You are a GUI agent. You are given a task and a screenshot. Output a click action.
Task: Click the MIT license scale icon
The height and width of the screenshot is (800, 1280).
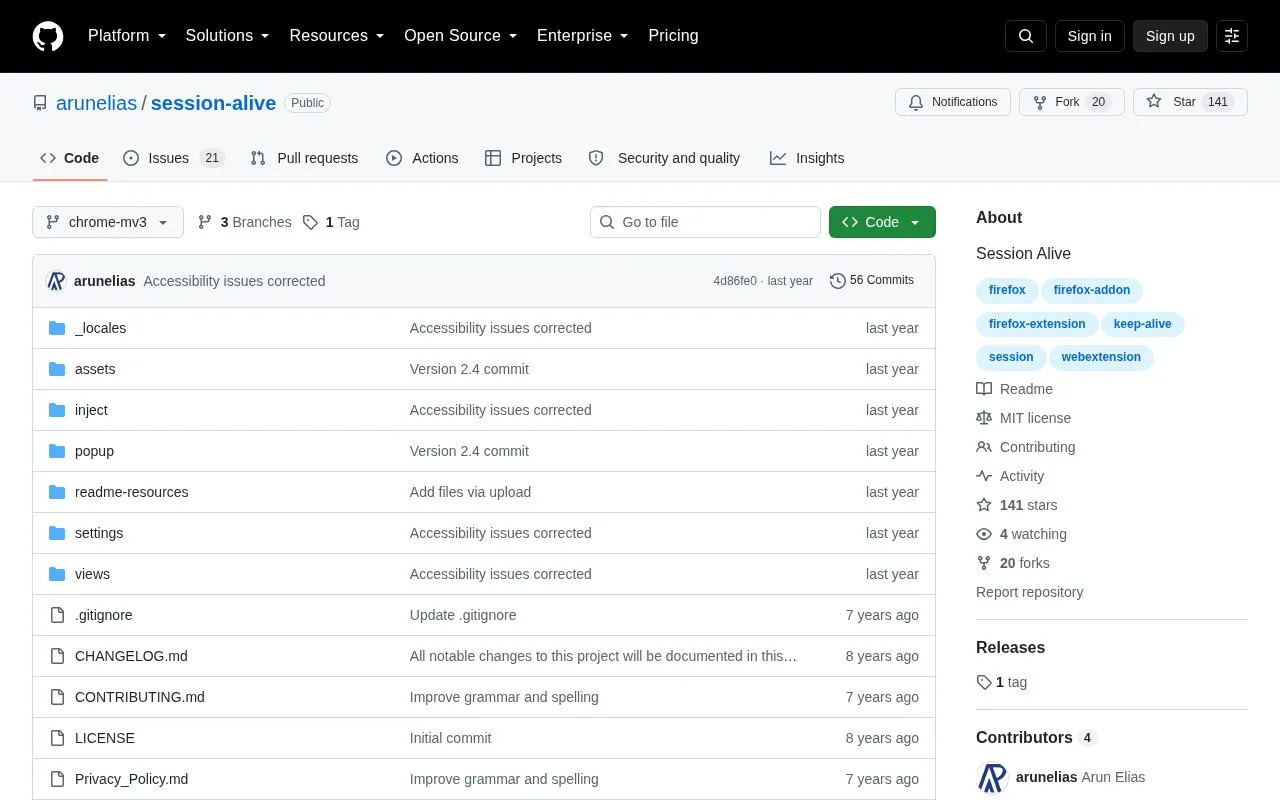984,418
